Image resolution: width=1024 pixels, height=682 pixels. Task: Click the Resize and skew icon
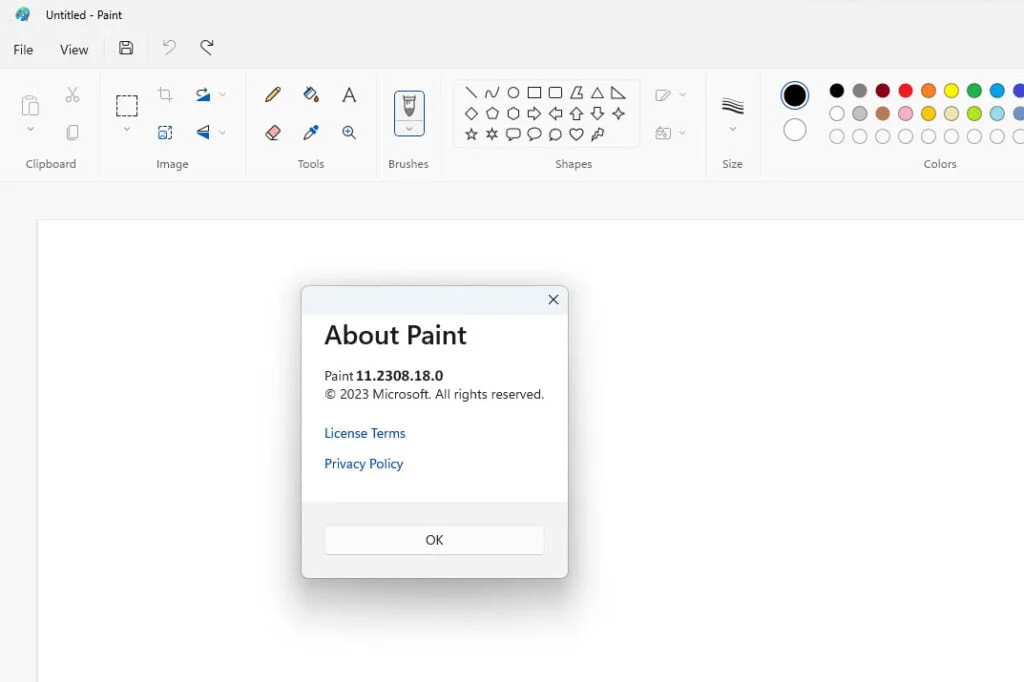165,133
